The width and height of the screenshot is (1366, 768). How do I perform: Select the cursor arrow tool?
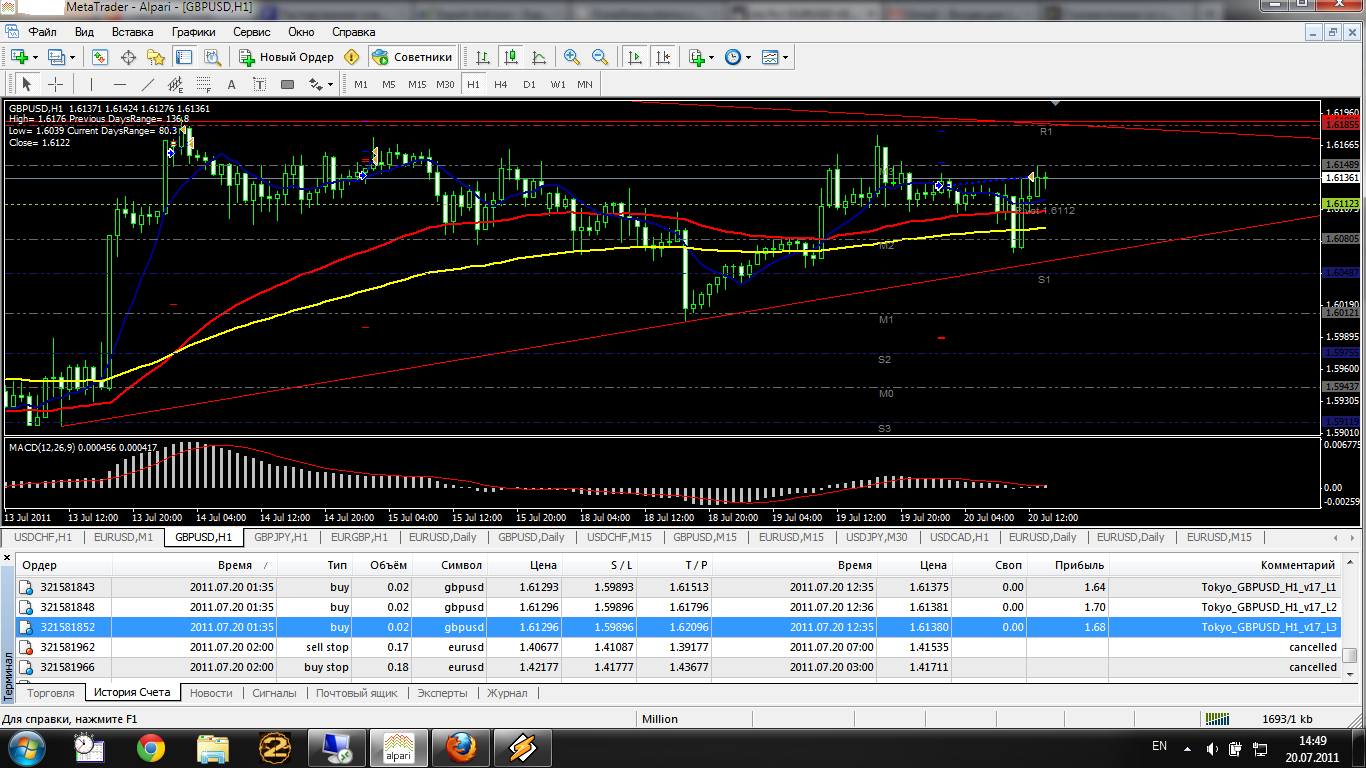[27, 84]
